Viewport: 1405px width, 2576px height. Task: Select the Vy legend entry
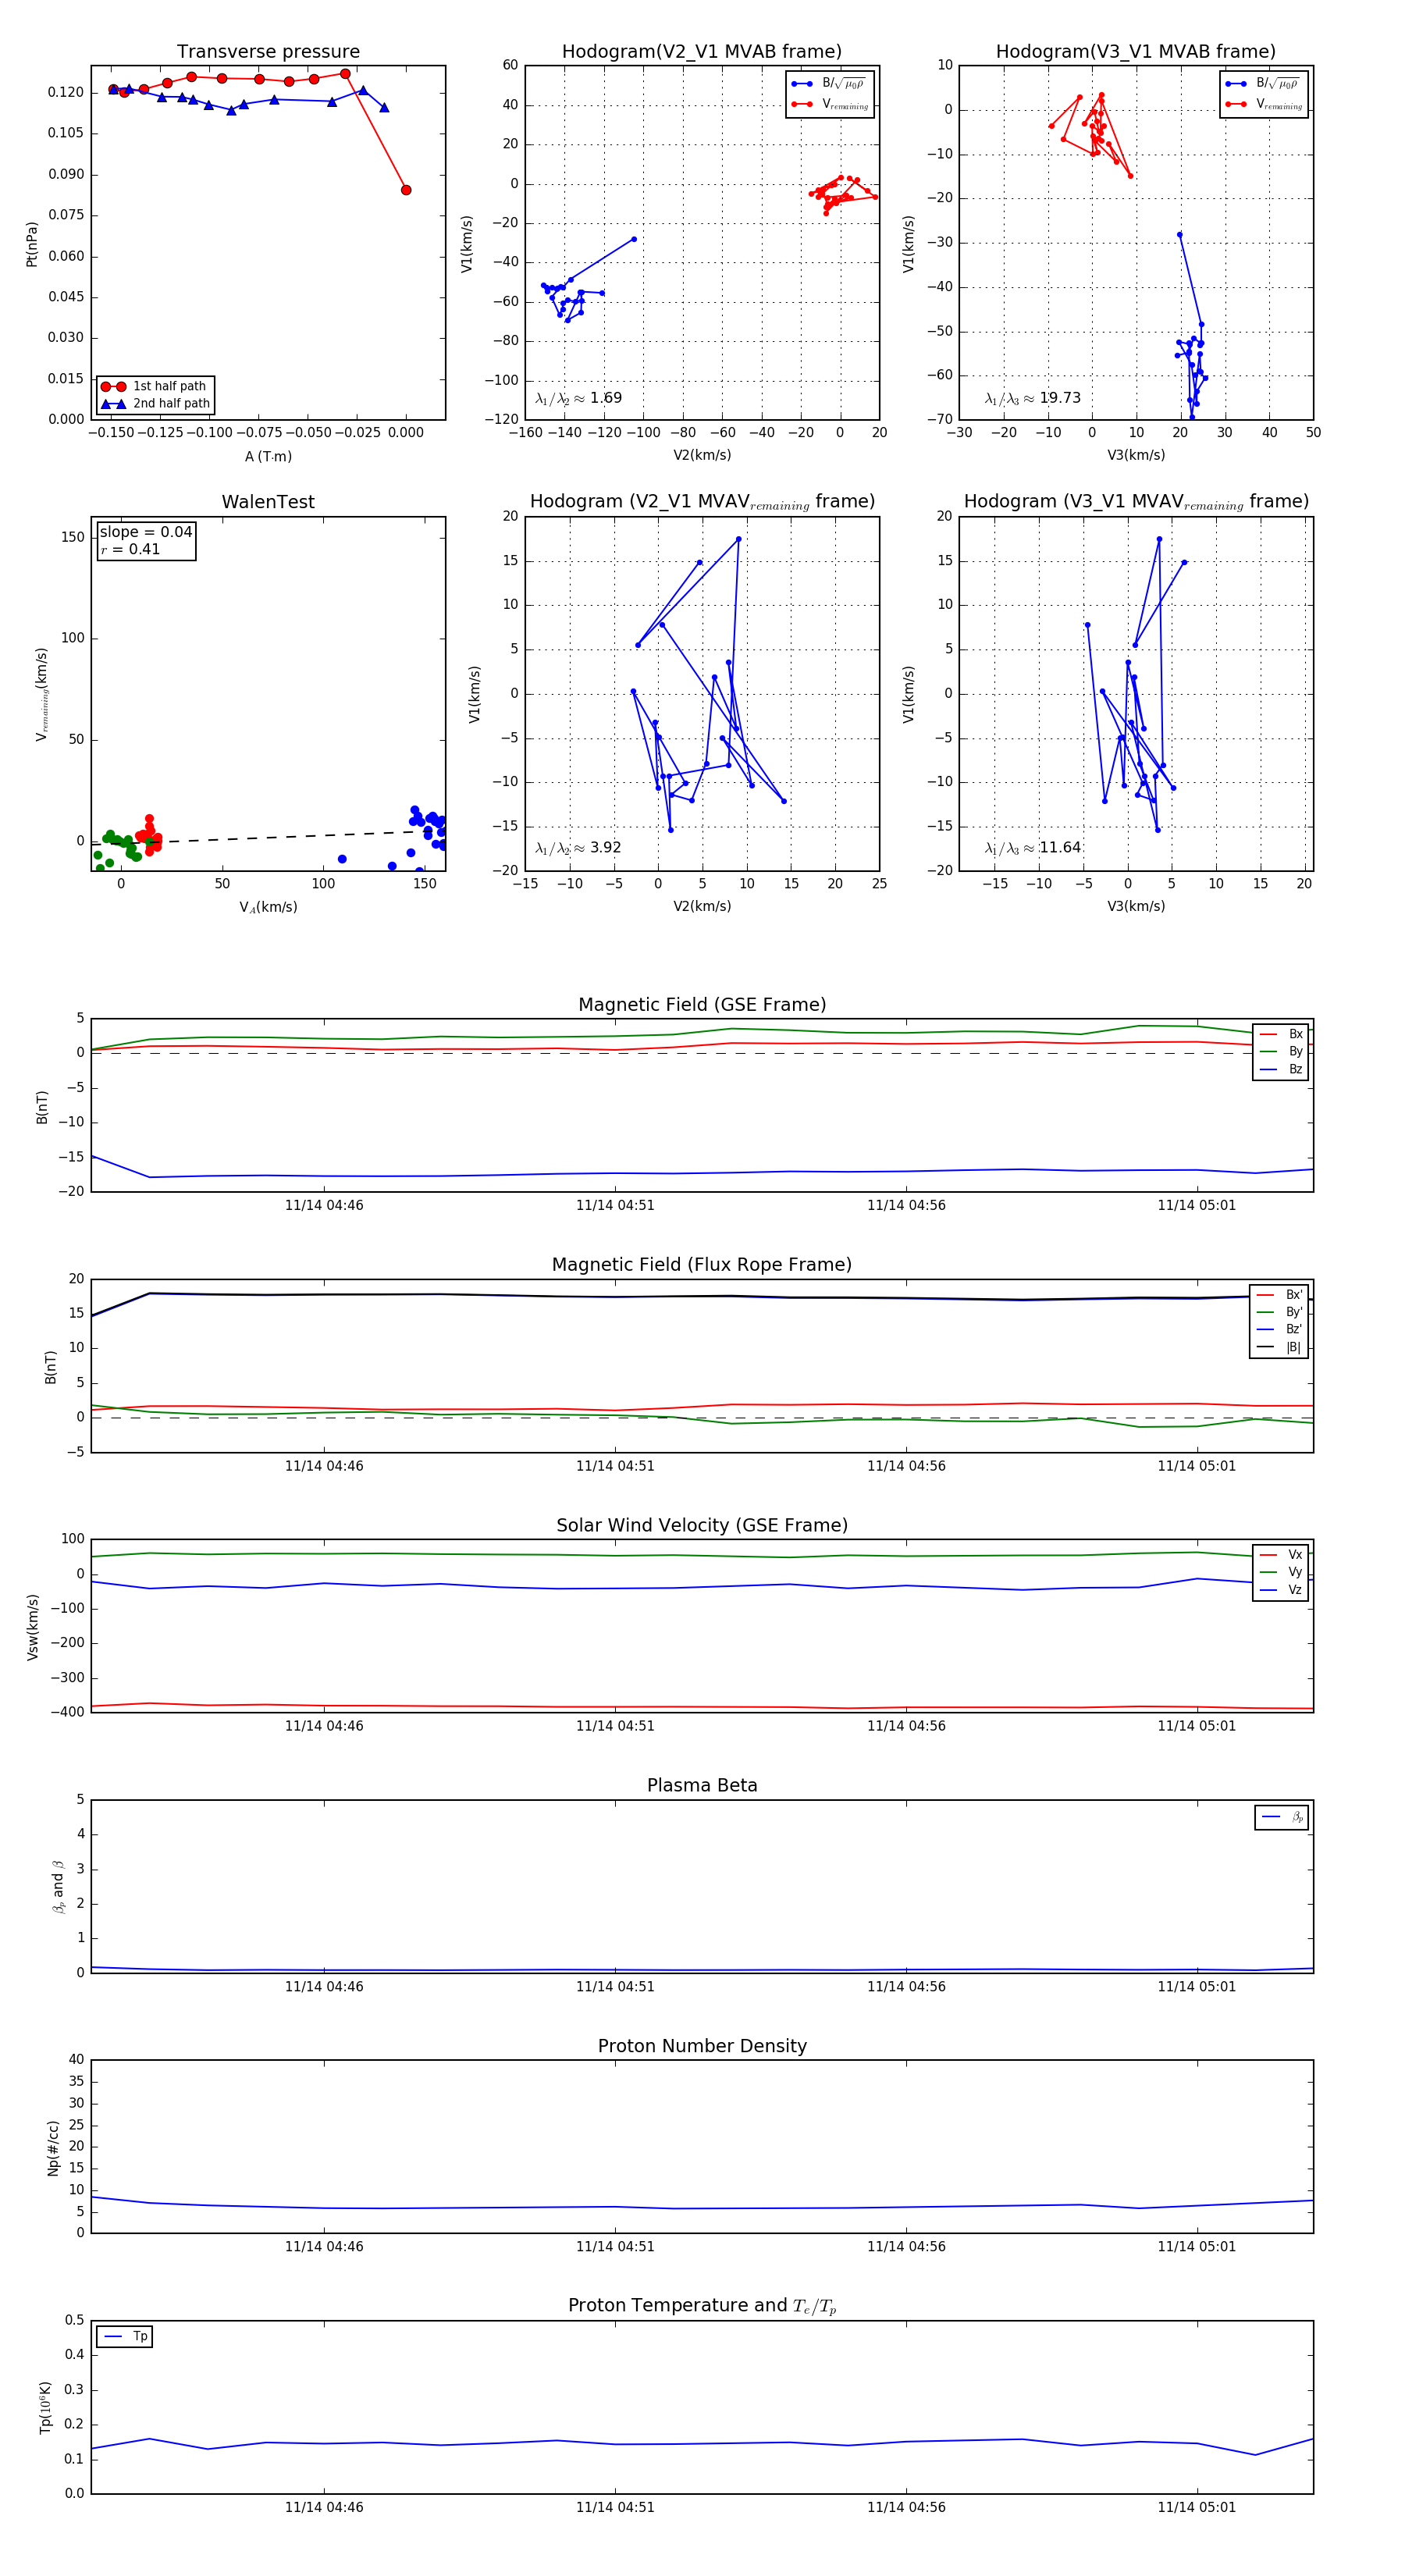[1281, 1572]
